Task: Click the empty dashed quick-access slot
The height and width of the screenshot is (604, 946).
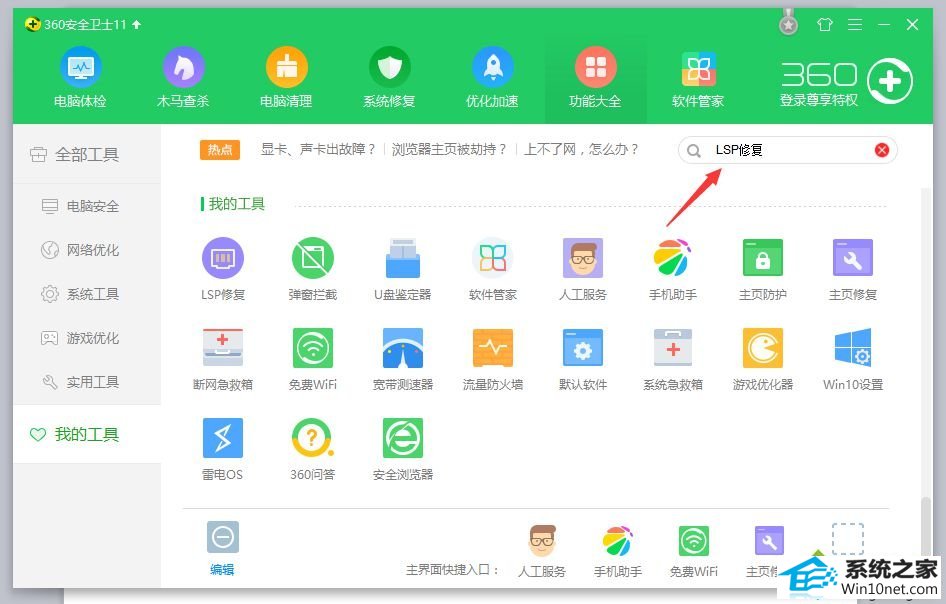Action: pos(848,538)
